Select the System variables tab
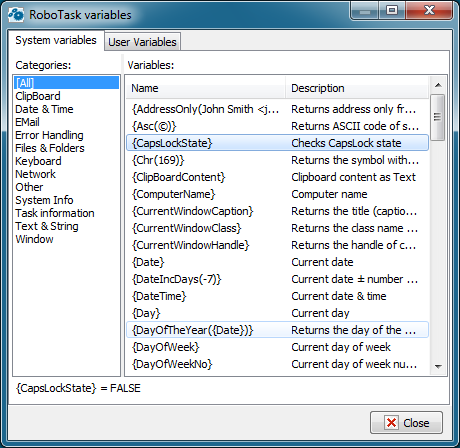Viewport: 460px width, 448px height. click(56, 40)
